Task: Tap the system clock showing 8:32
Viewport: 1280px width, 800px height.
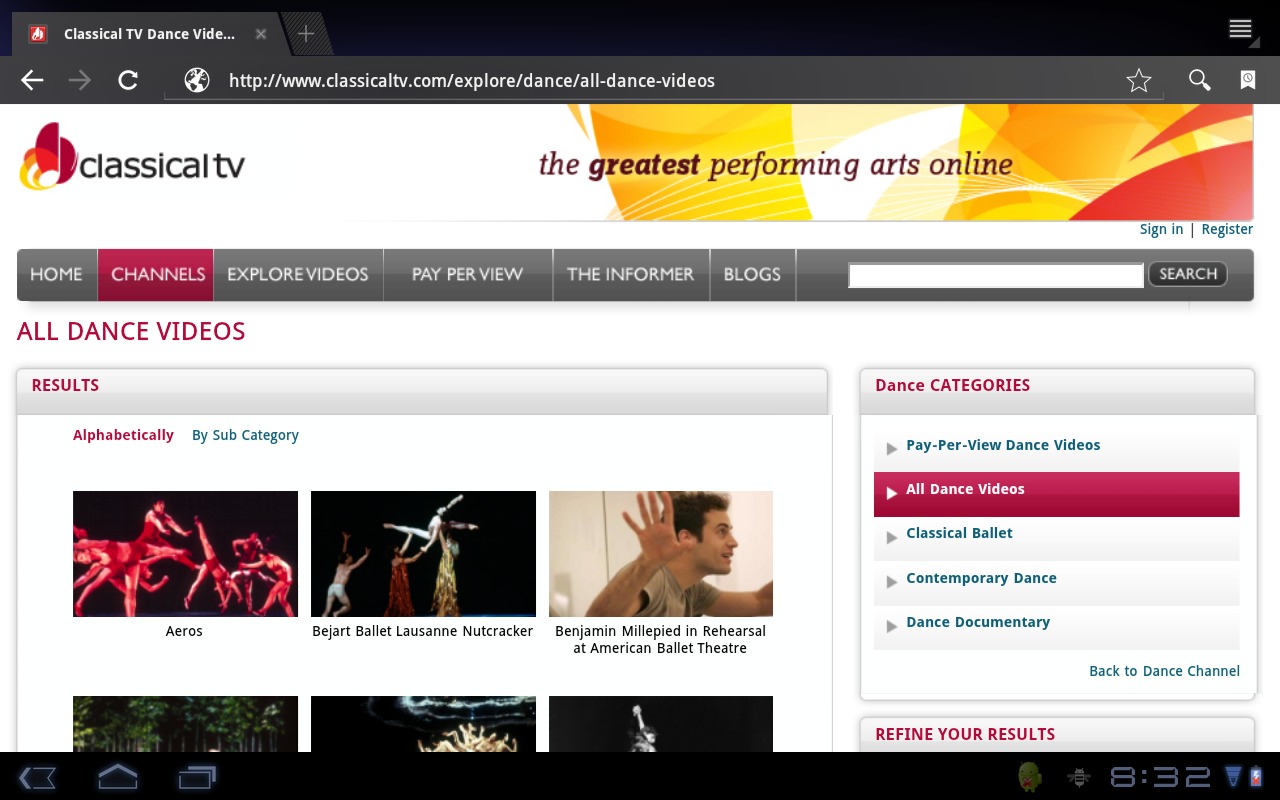Action: click(x=1160, y=777)
